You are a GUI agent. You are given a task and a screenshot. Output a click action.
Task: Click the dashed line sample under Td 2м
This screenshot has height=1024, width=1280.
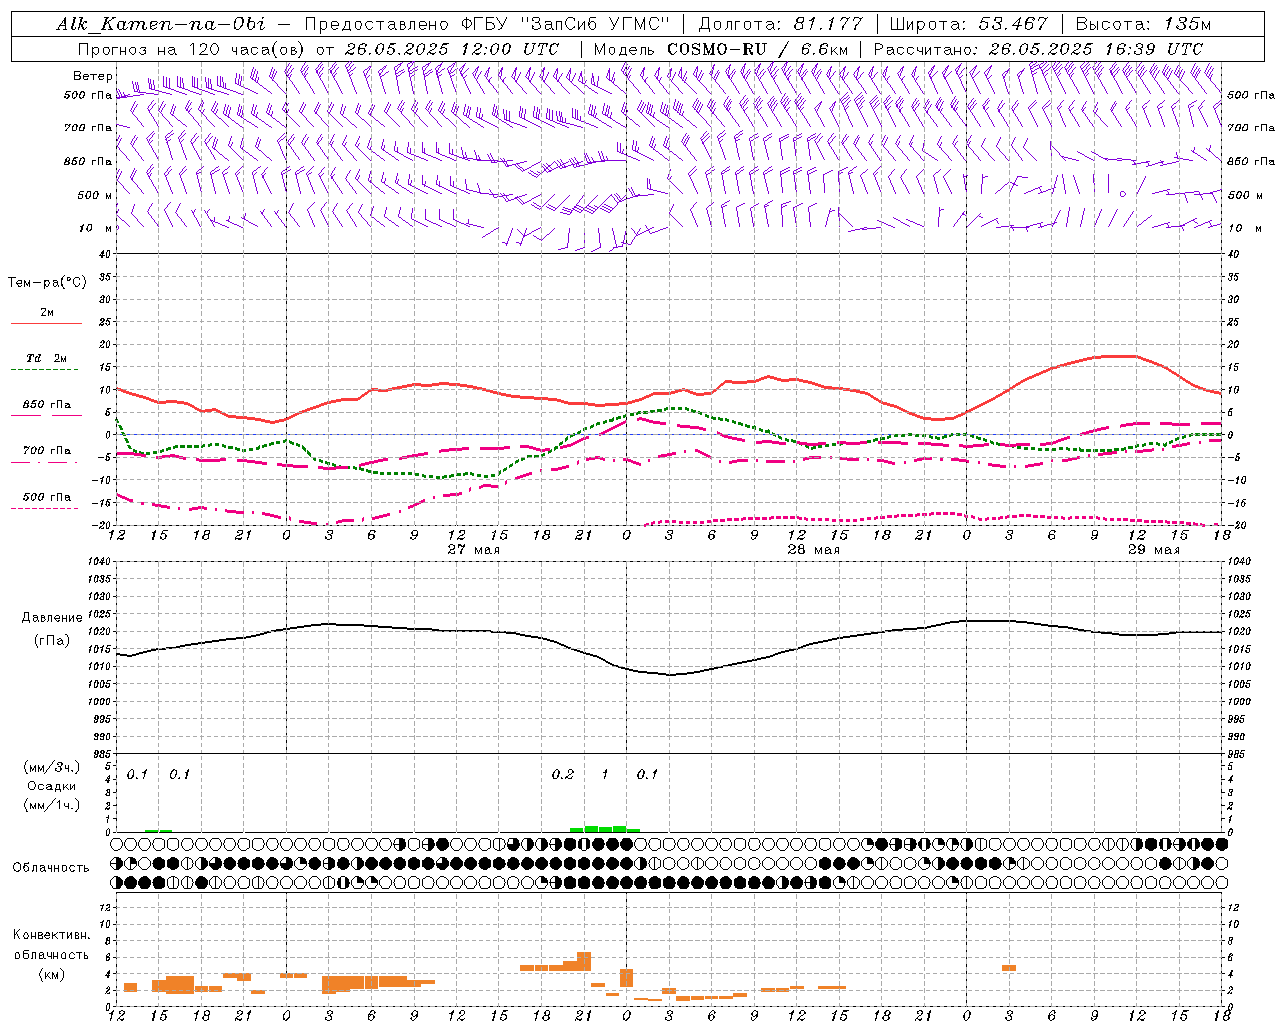click(x=45, y=370)
